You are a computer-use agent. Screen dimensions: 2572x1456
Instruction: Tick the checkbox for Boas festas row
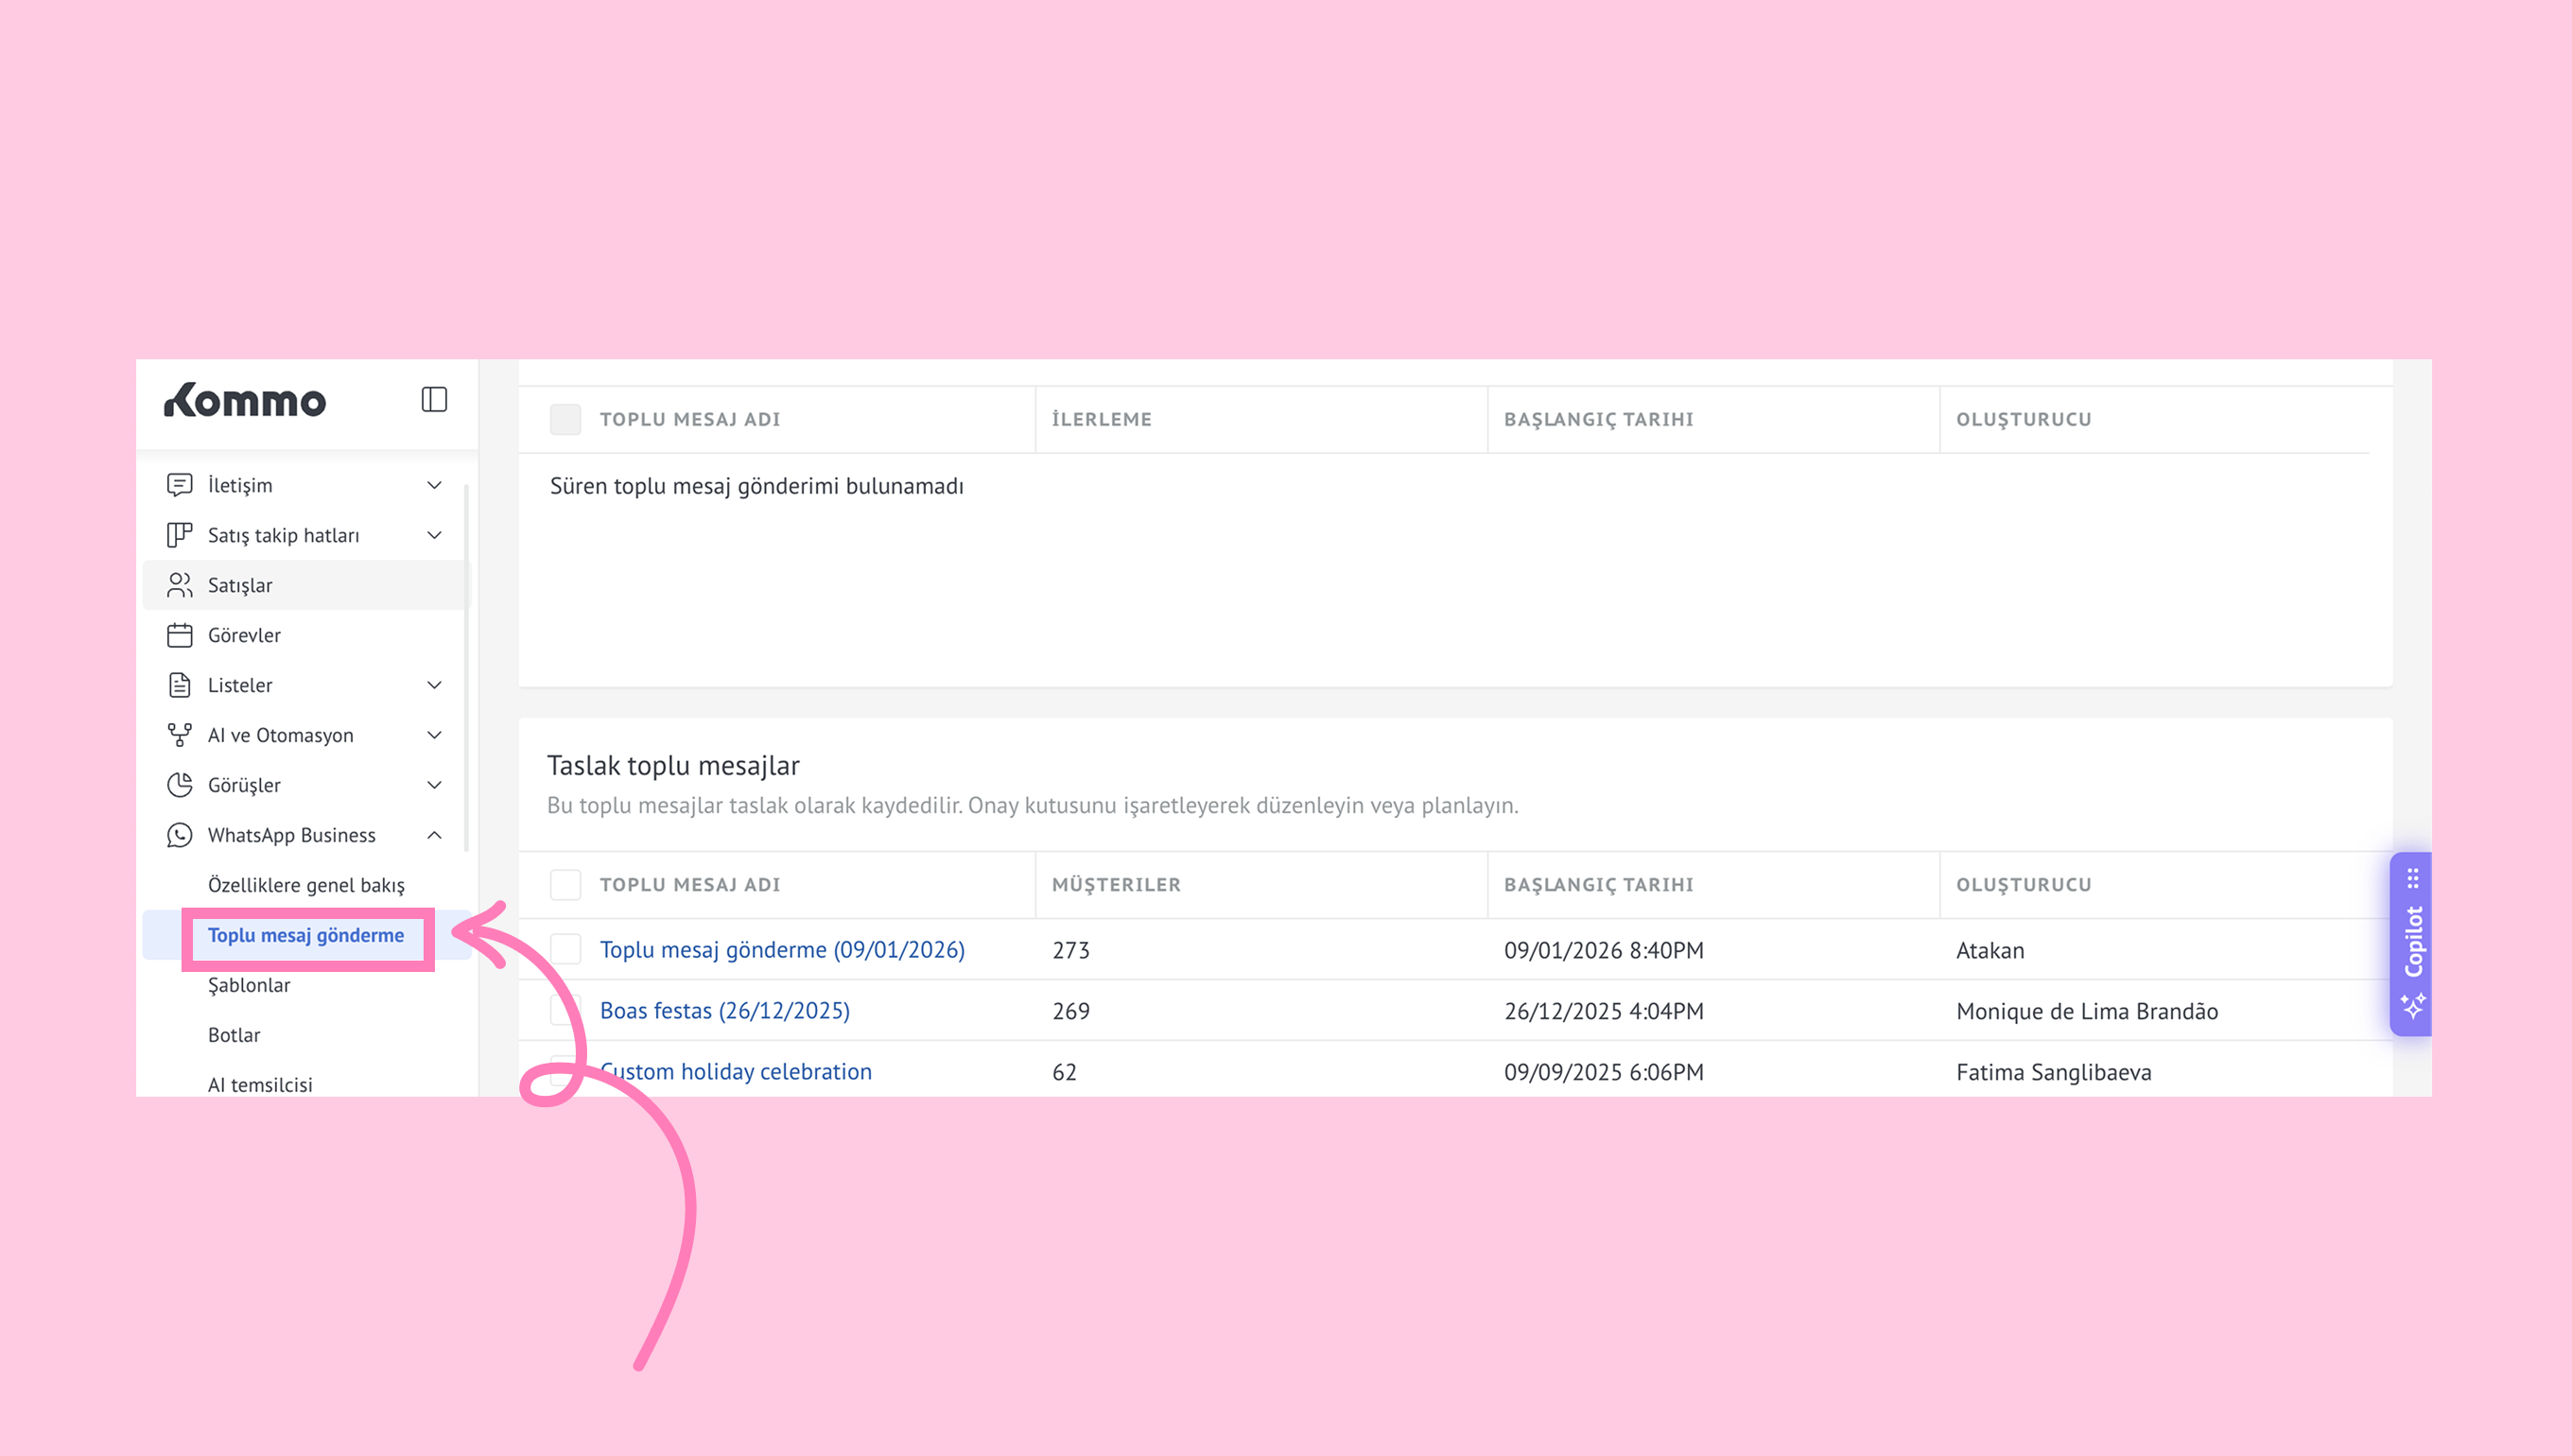click(562, 1010)
